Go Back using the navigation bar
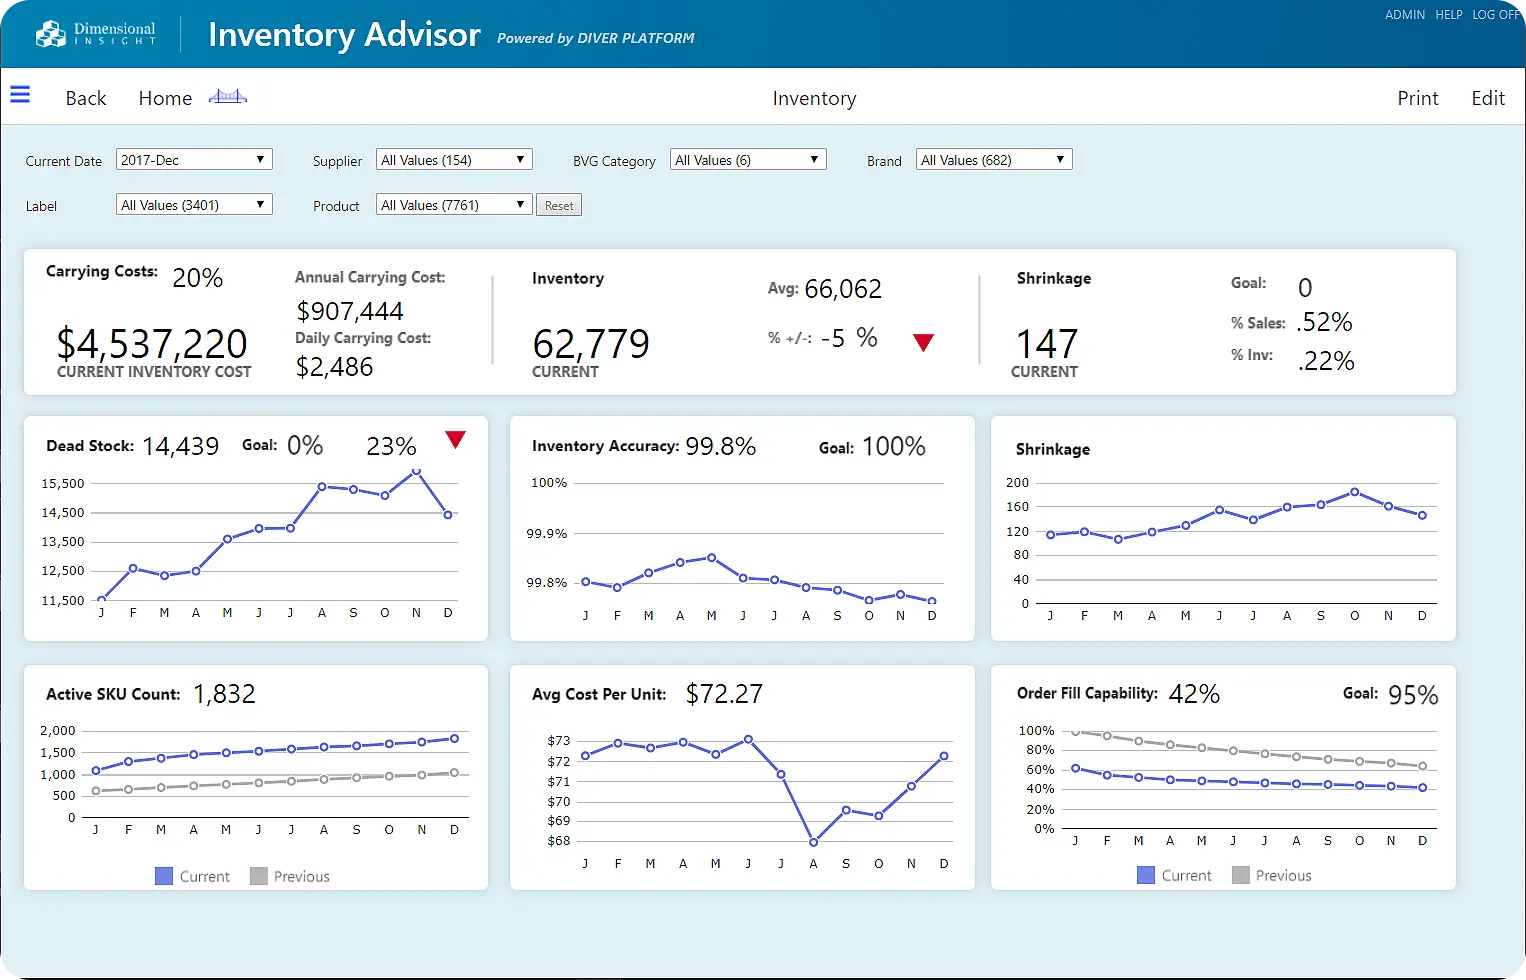This screenshot has width=1526, height=980. [86, 98]
